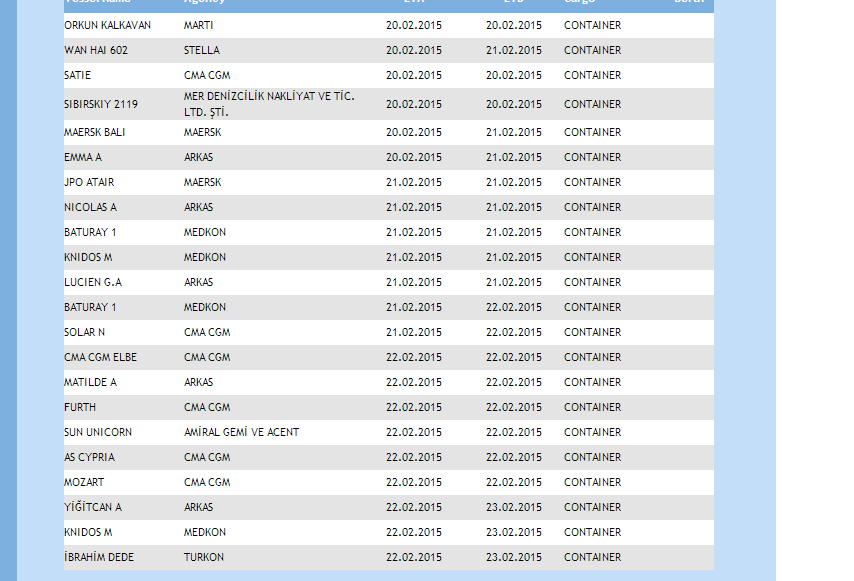Click CMA CGM agency in SATIE row
This screenshot has width=854, height=581.
pos(207,76)
